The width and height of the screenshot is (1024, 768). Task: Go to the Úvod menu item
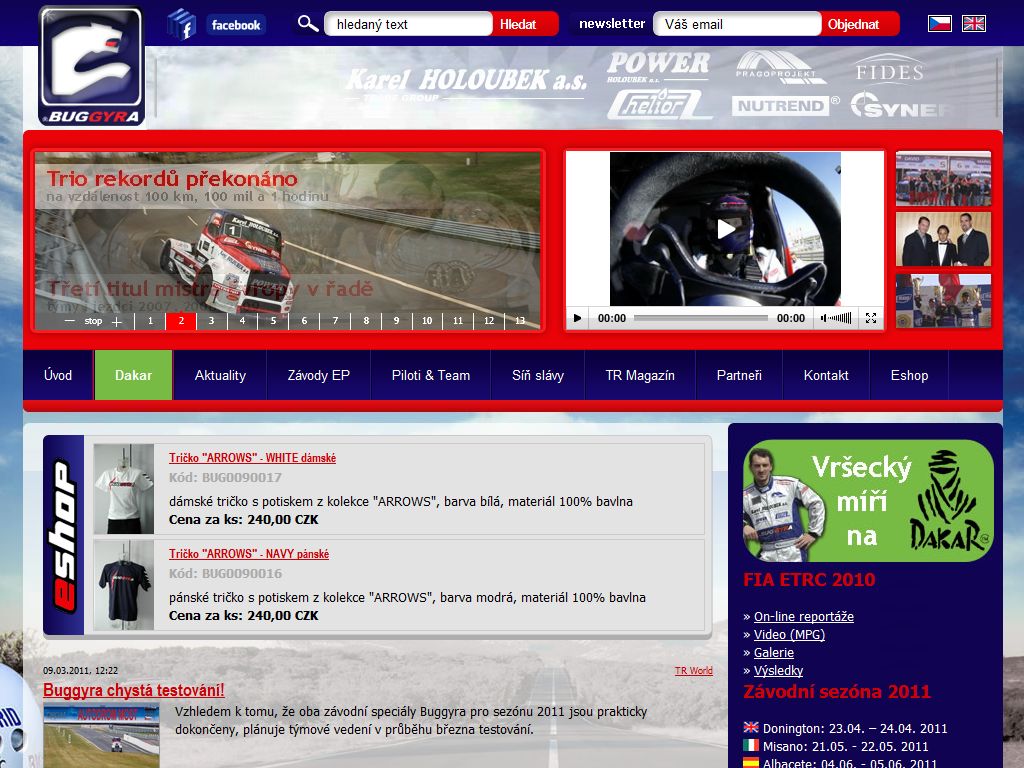[x=57, y=375]
